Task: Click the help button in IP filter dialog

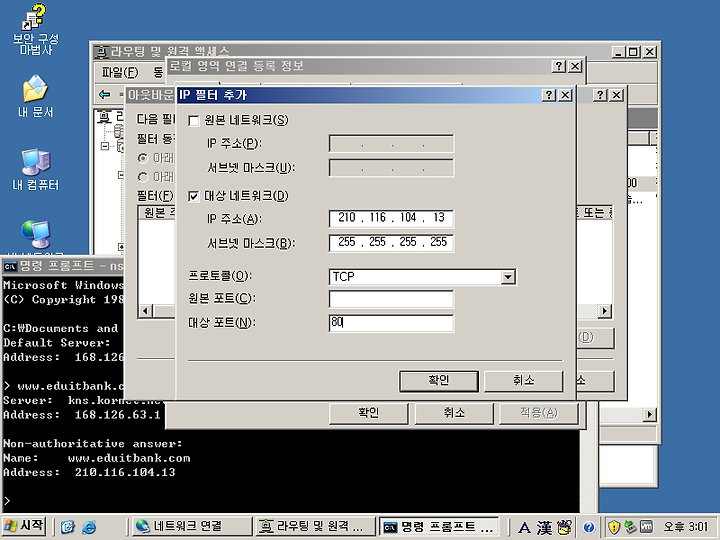Action: point(548,95)
